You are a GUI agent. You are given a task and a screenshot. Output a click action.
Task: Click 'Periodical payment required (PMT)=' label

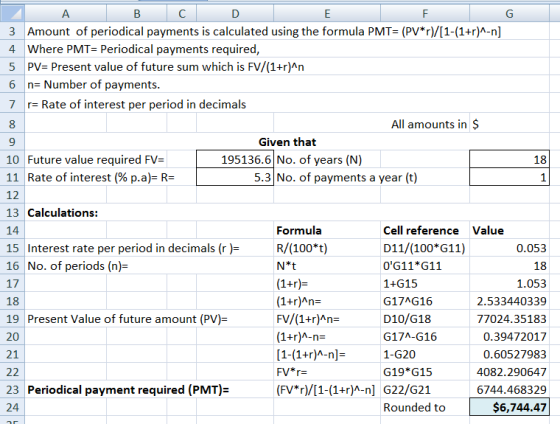click(x=128, y=390)
